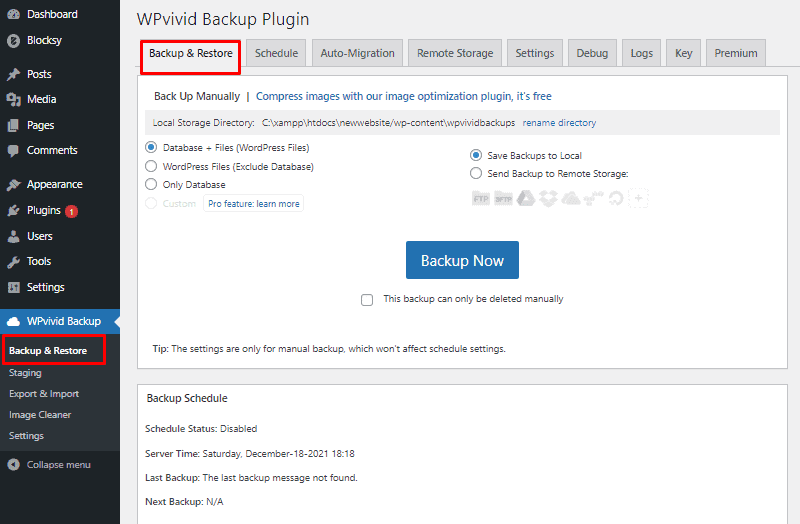Click the Appearance menu label
This screenshot has height=524, width=800.
pyautogui.click(x=55, y=184)
